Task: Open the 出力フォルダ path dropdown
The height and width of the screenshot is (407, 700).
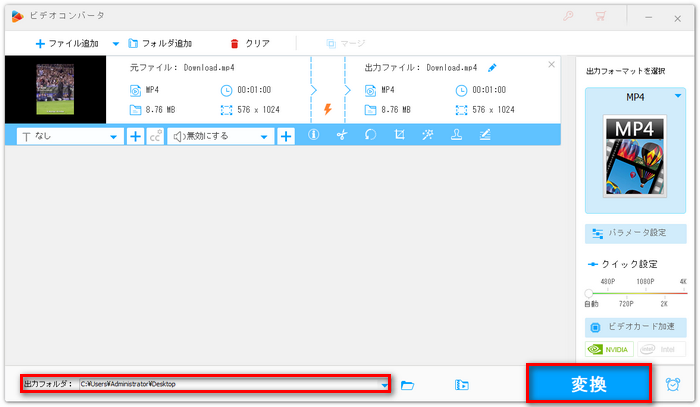Action: pos(385,384)
